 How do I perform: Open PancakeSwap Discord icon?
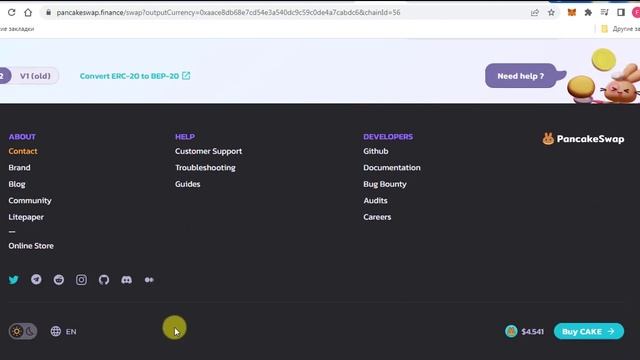click(x=127, y=280)
